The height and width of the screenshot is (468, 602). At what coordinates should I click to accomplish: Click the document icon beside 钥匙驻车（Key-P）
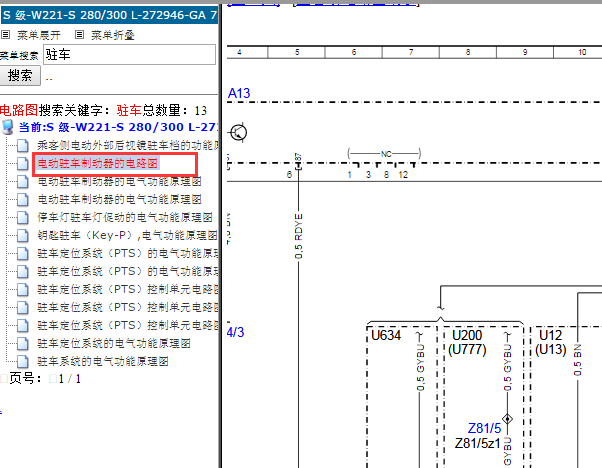coord(23,235)
